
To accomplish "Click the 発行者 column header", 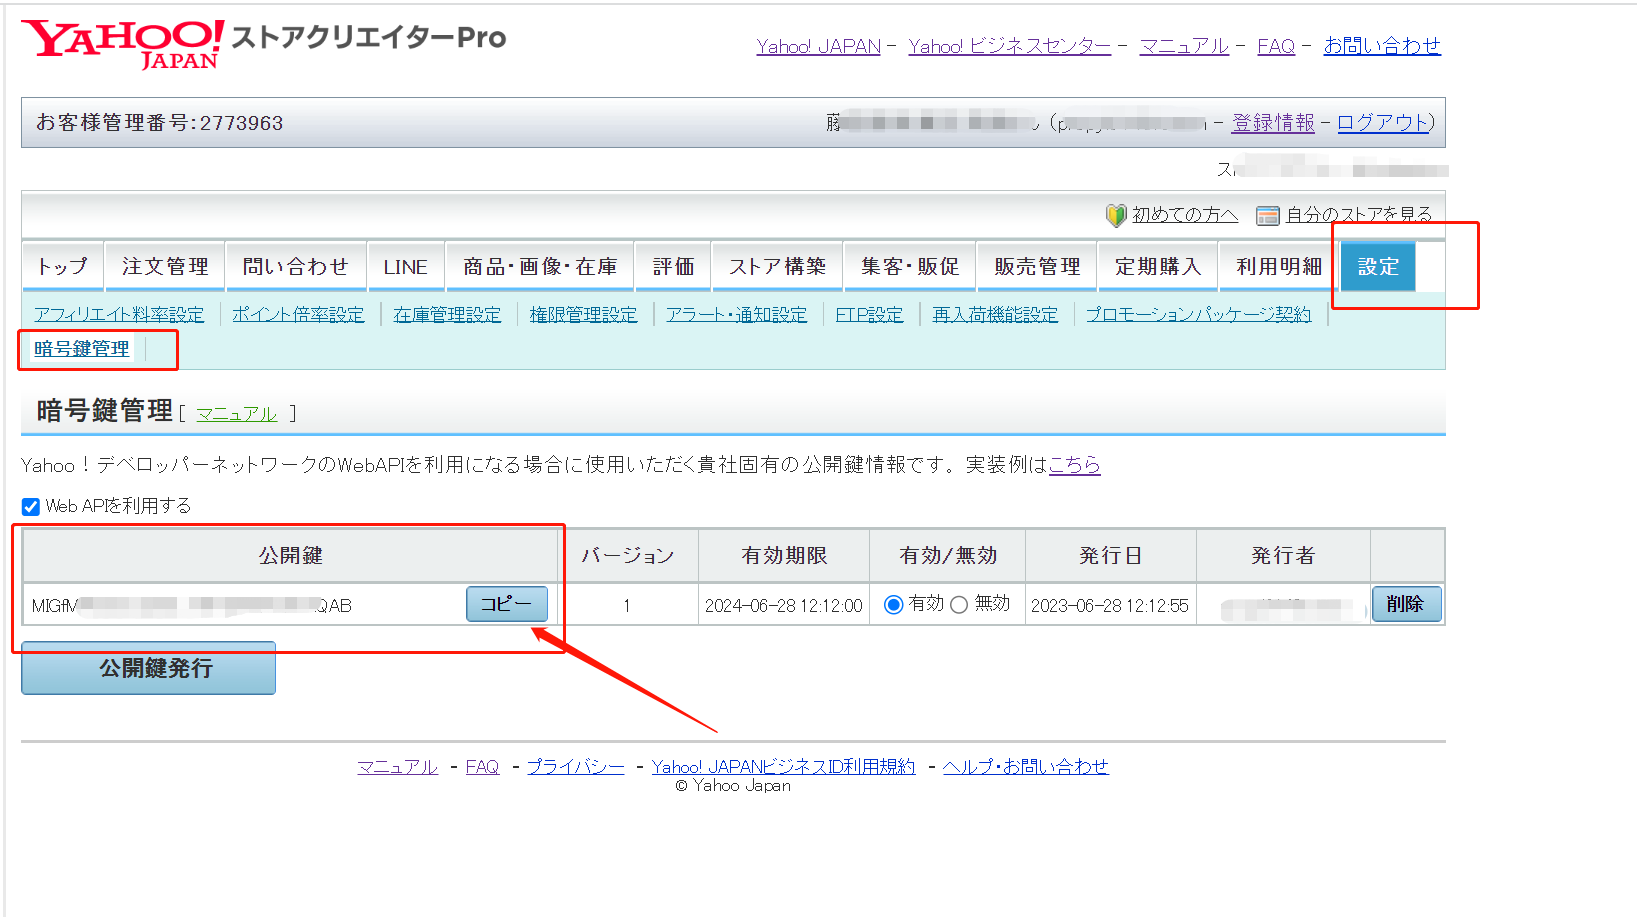I will 1283,556.
